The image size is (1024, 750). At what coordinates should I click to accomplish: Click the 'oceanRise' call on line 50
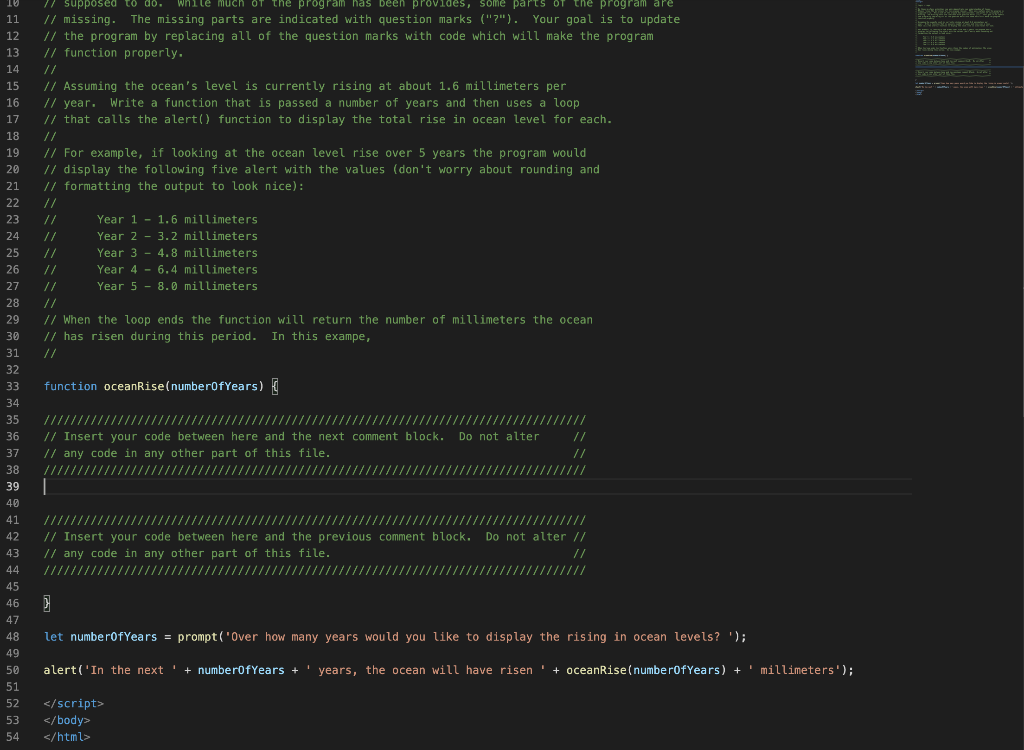[x=596, y=670]
